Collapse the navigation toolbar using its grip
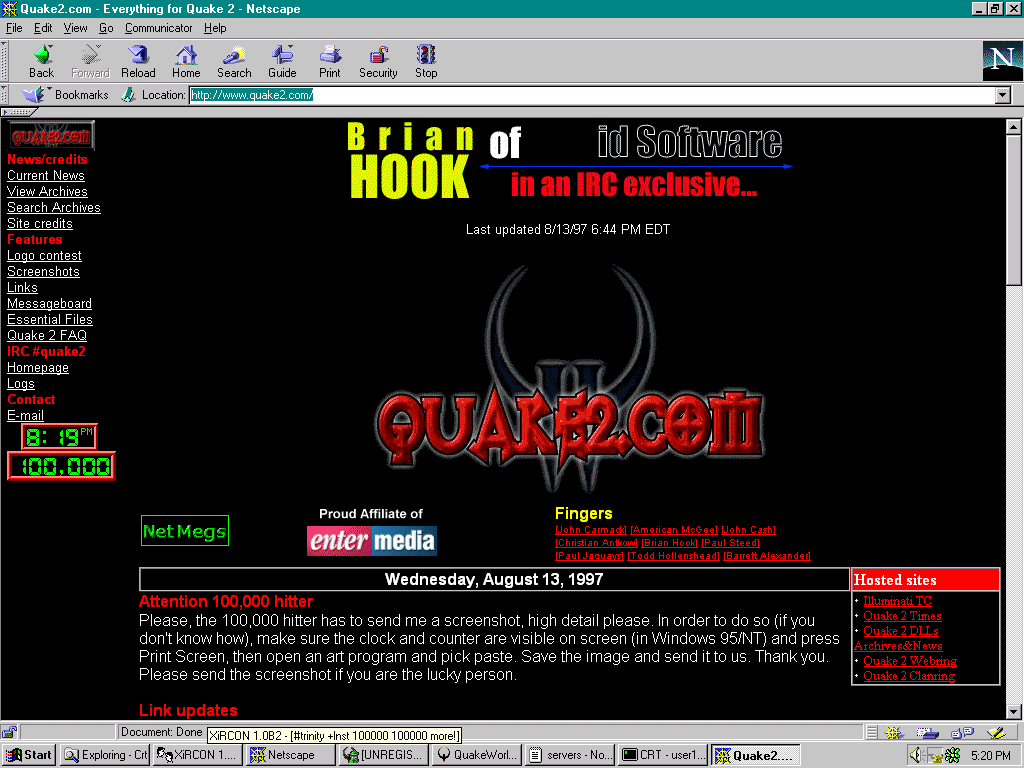This screenshot has height=768, width=1024. pos(4,61)
